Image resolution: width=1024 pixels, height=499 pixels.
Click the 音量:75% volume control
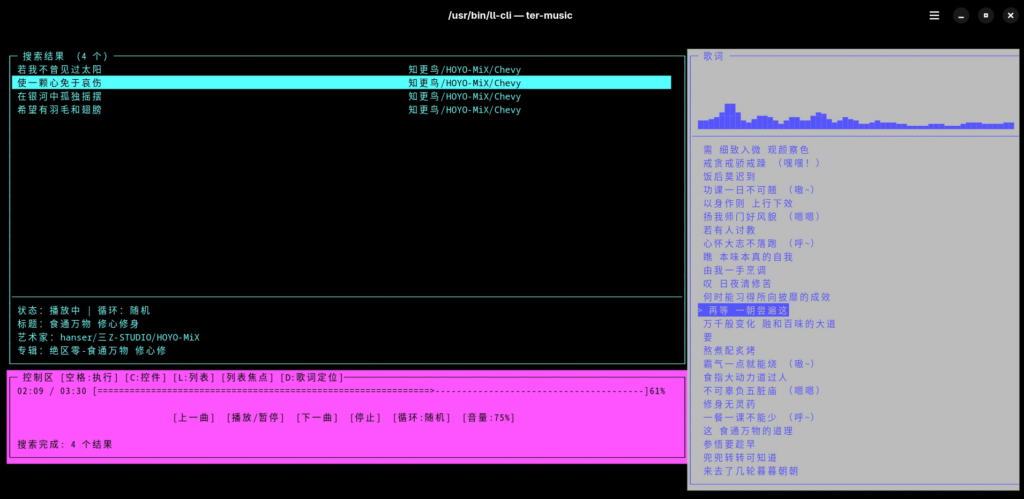[490, 418]
